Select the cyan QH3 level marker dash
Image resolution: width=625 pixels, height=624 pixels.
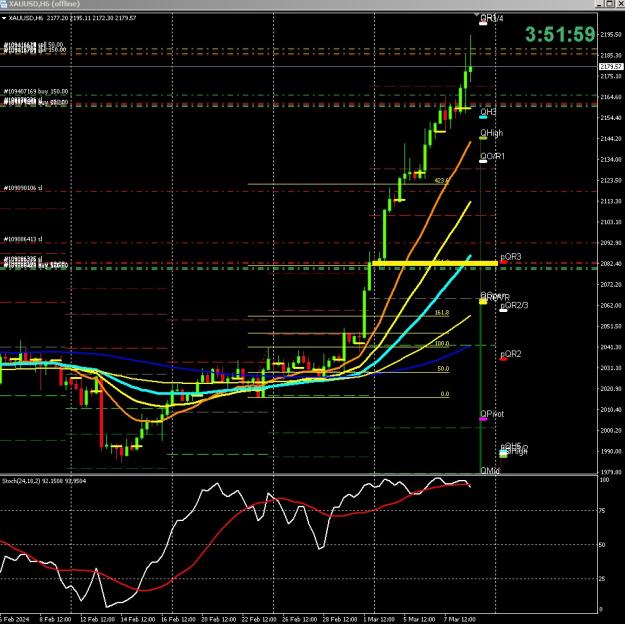pyautogui.click(x=483, y=117)
